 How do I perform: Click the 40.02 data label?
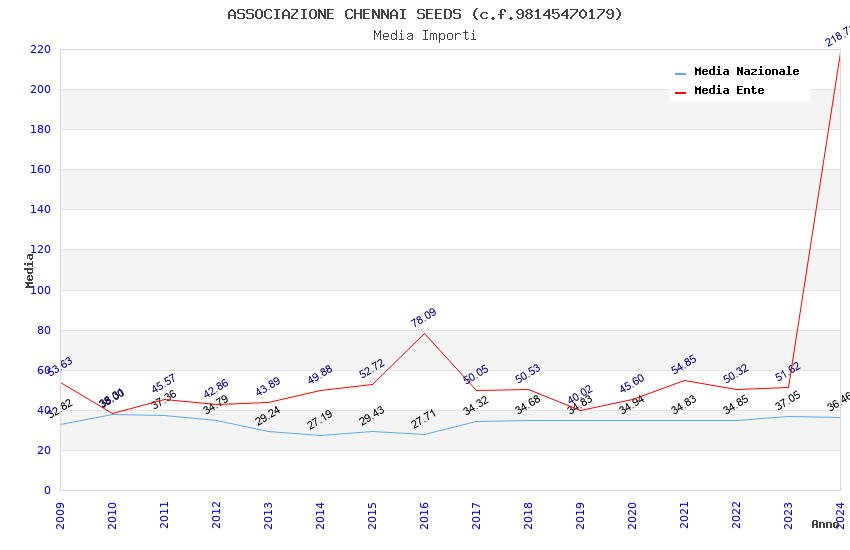580,394
